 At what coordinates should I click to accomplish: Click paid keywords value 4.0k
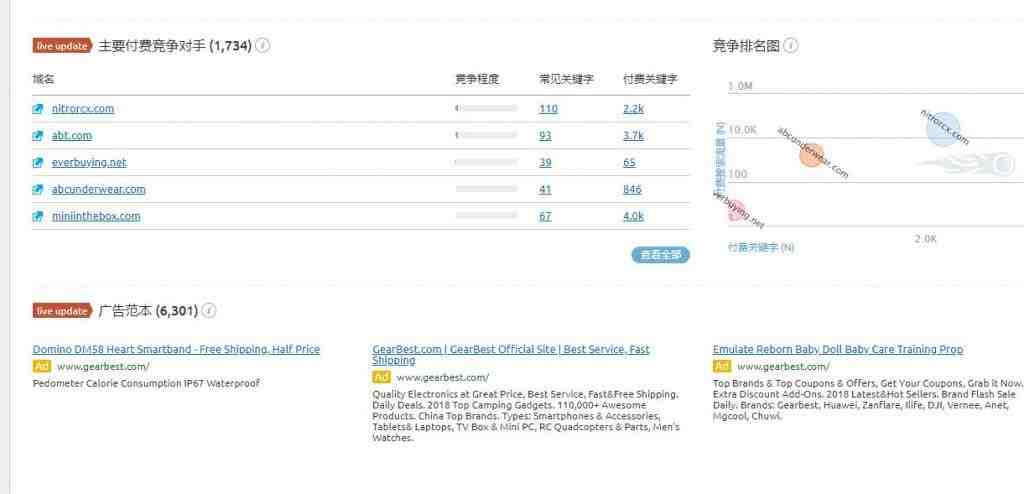633,216
